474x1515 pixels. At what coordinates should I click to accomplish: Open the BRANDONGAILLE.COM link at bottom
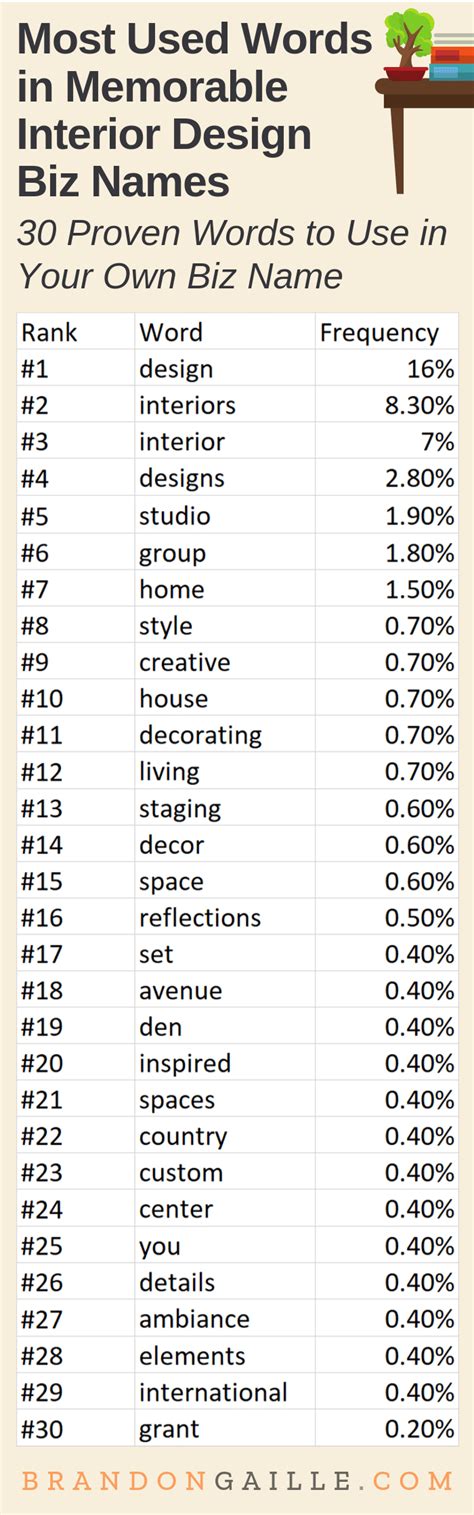click(237, 1479)
